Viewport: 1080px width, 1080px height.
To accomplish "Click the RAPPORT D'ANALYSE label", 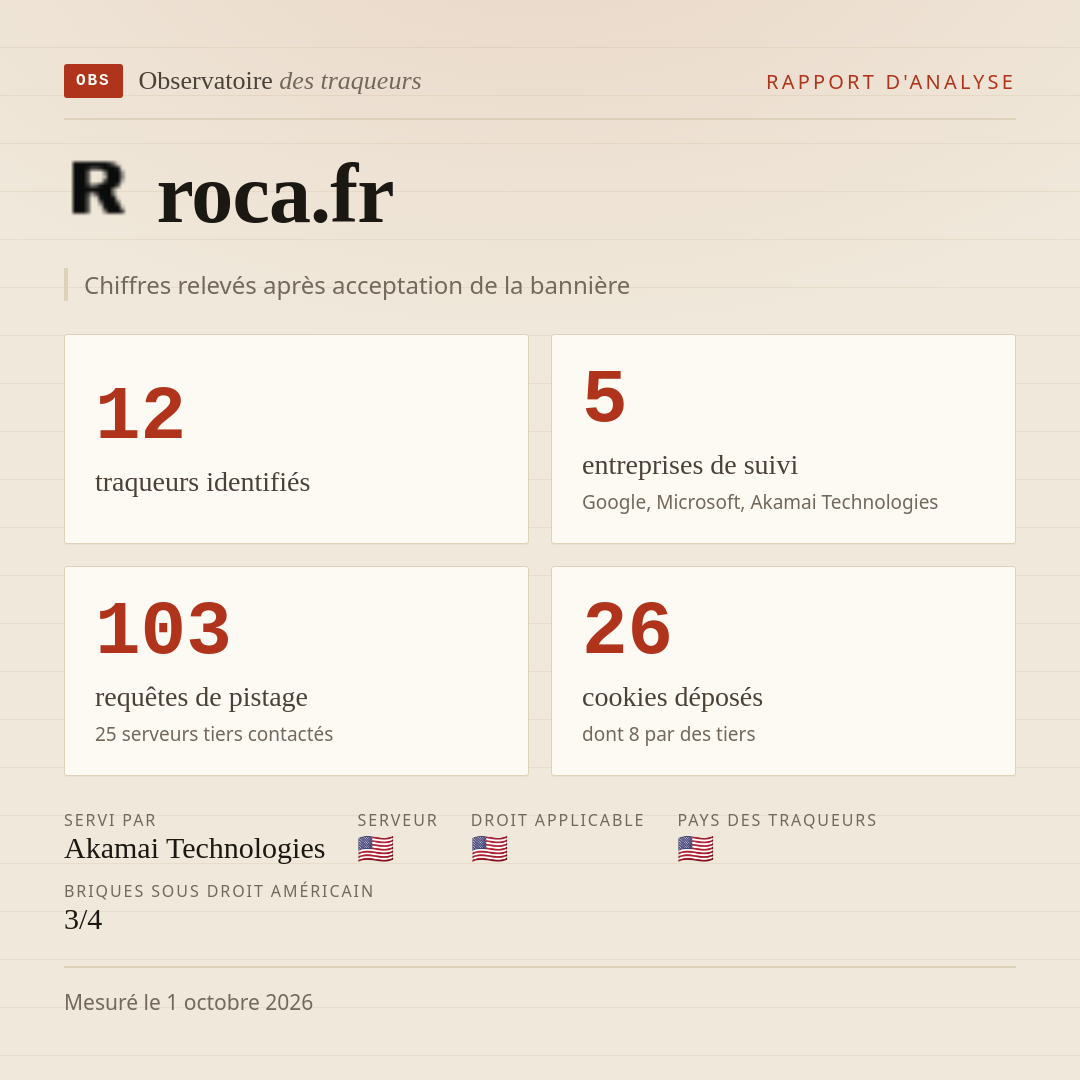I will [891, 82].
